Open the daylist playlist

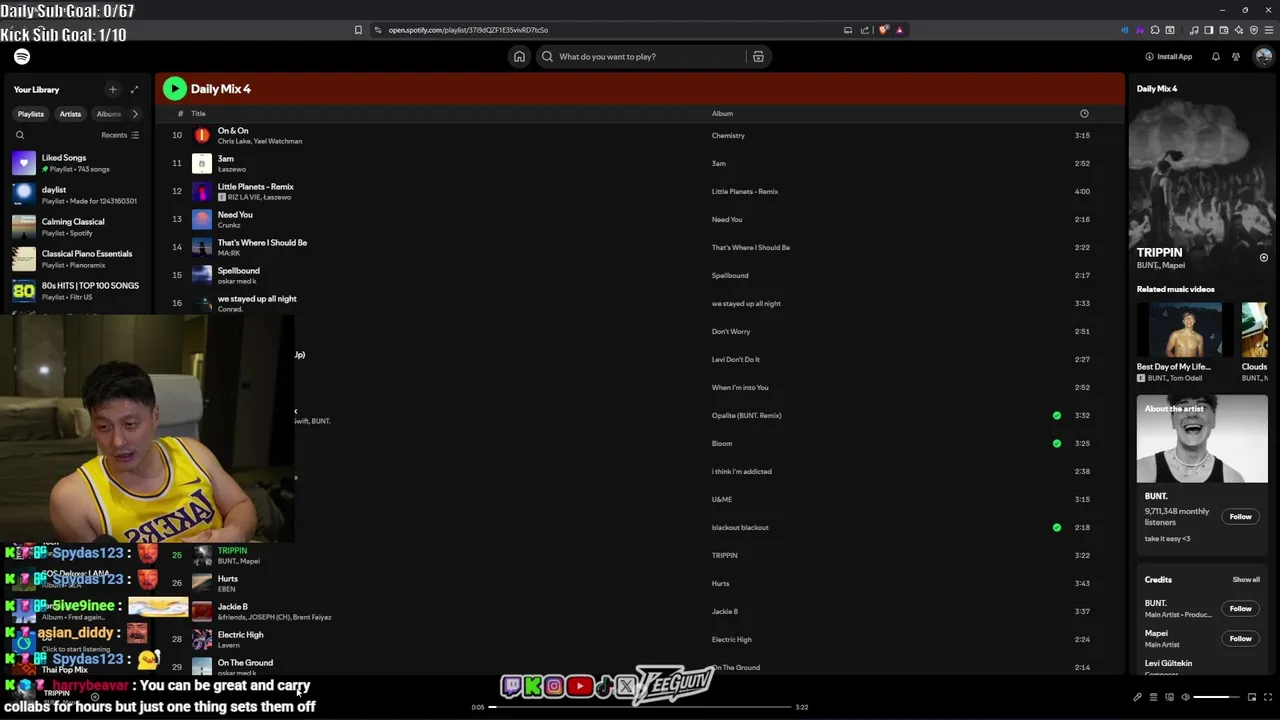pos(78,195)
